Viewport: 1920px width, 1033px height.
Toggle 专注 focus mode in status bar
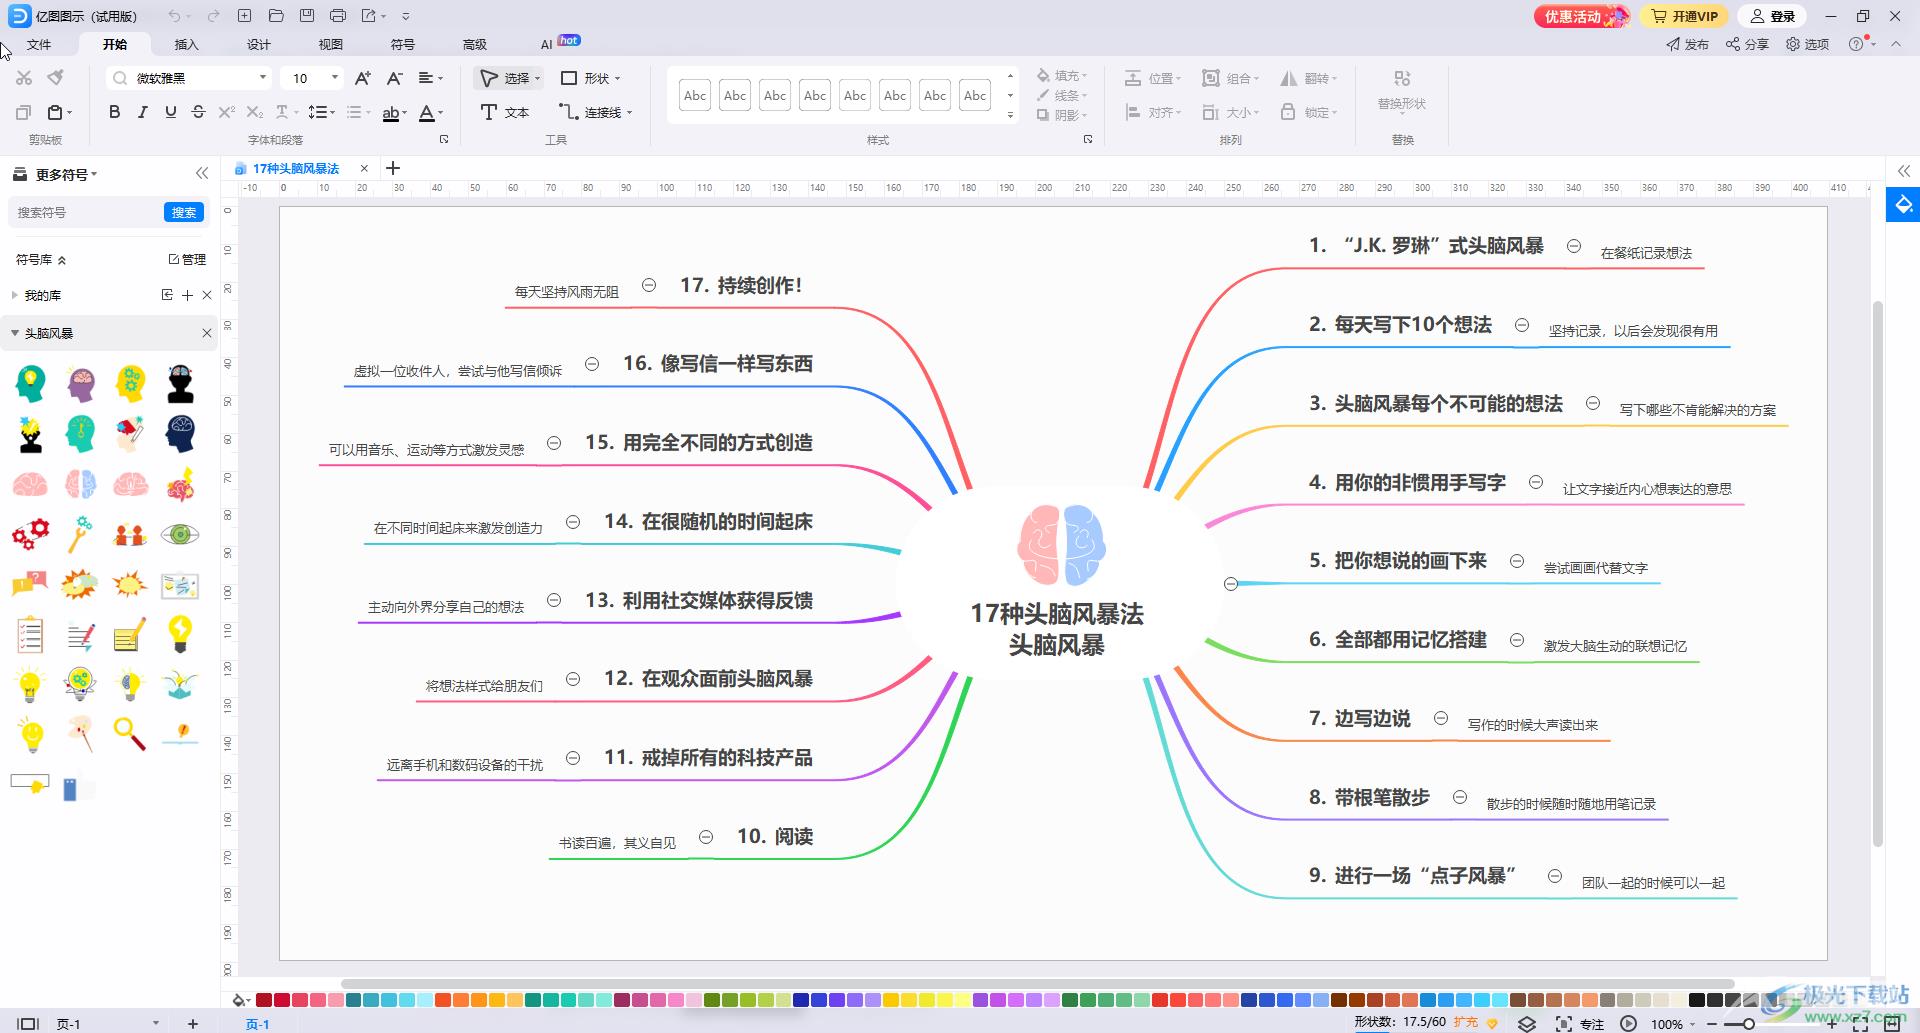(x=1580, y=1023)
